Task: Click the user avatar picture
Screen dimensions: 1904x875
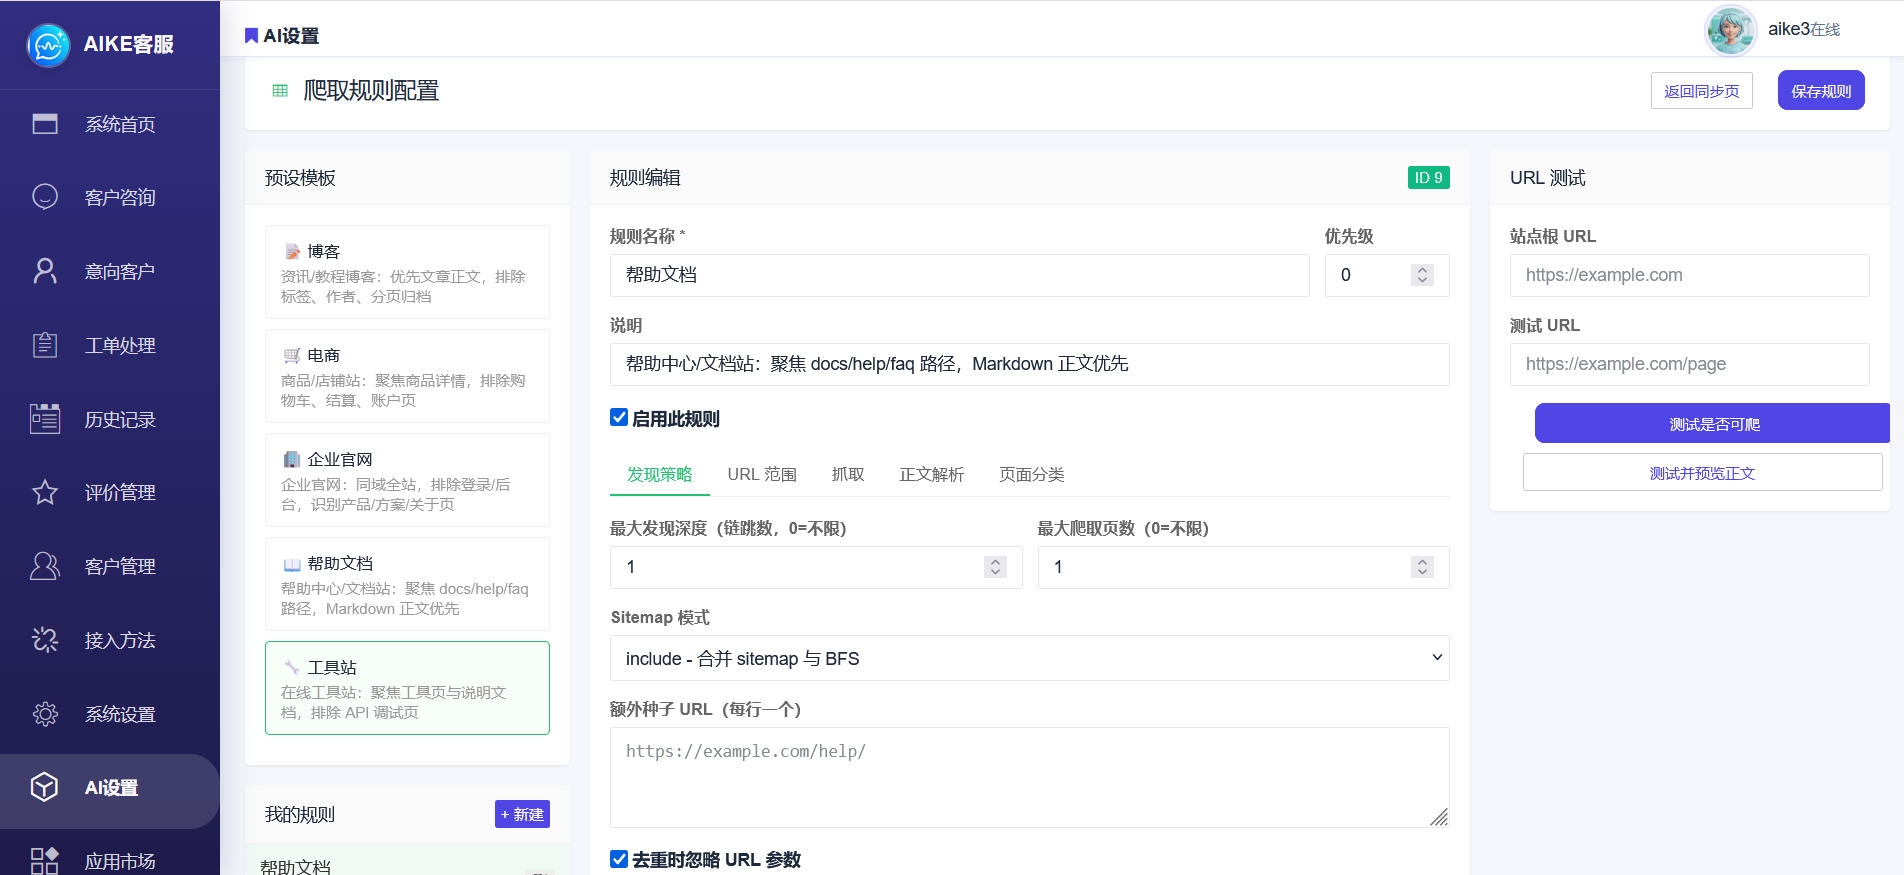Action: [x=1731, y=30]
